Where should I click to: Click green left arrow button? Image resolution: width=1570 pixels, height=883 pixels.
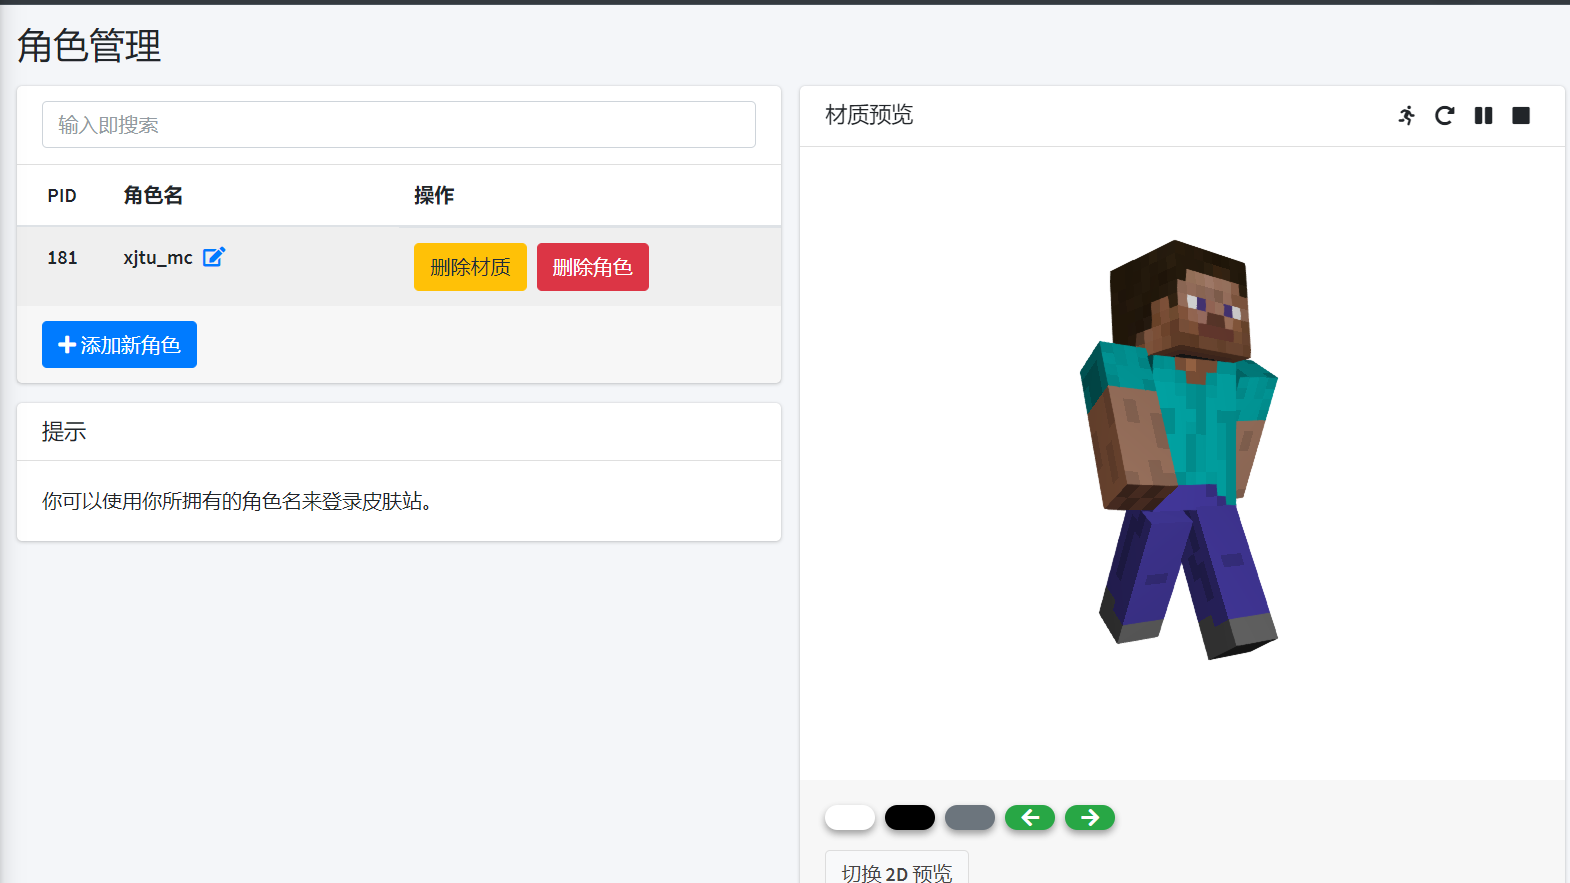tap(1030, 818)
